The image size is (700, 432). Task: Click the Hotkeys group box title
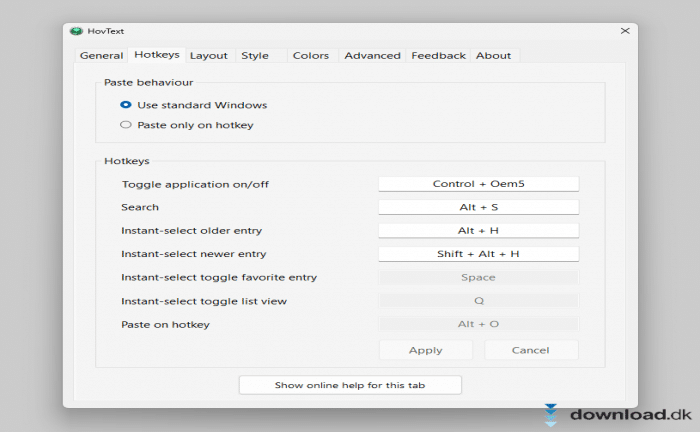tap(127, 161)
